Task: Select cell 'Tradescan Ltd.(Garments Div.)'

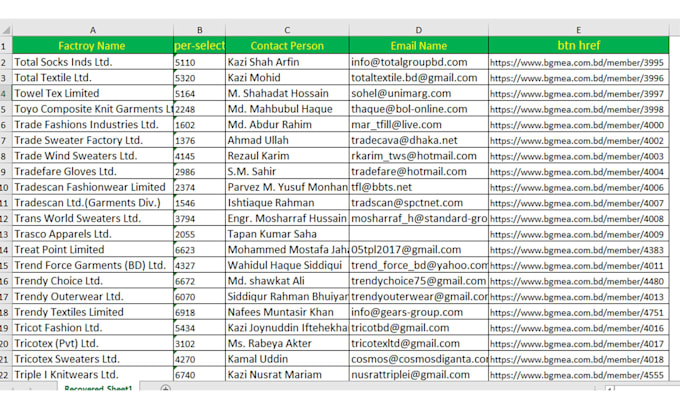Action: 92,203
